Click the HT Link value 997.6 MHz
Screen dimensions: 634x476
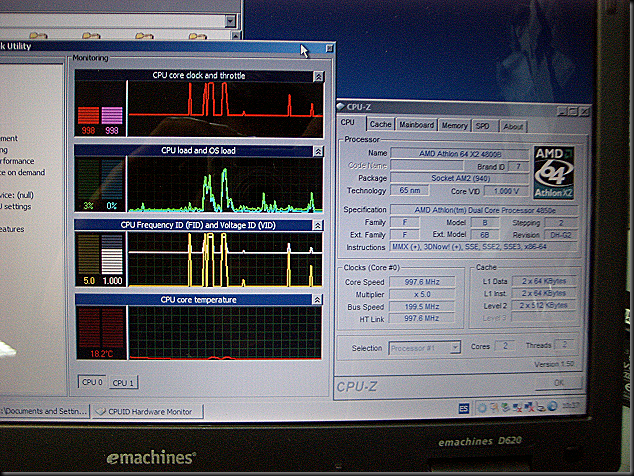(x=421, y=318)
